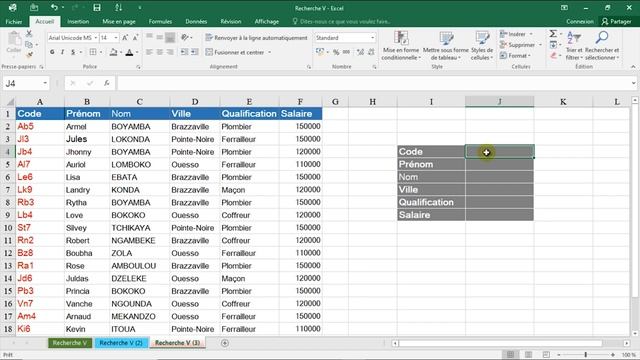Click the zoom slider in status bar
The width and height of the screenshot is (640, 360).
586,355
